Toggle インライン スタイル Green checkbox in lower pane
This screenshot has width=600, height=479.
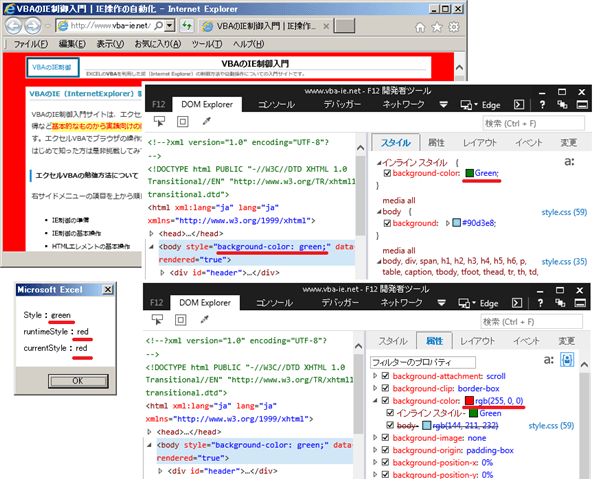(x=390, y=413)
